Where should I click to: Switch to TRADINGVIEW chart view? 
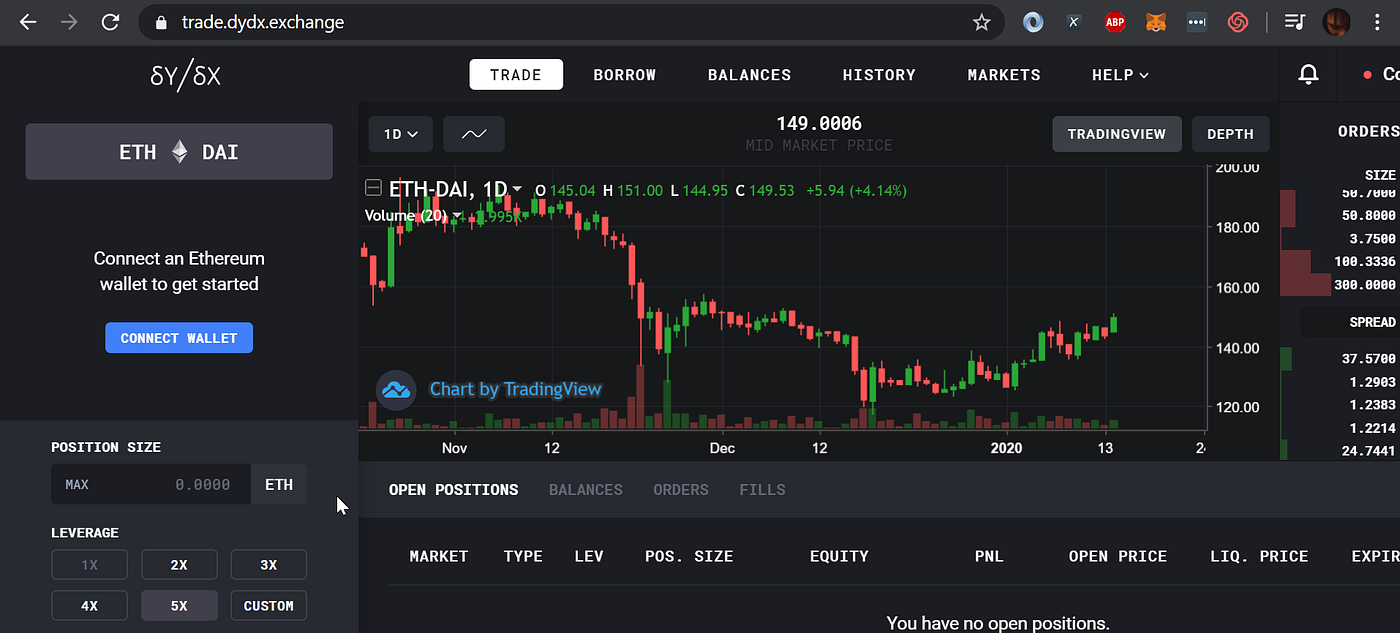click(1117, 134)
